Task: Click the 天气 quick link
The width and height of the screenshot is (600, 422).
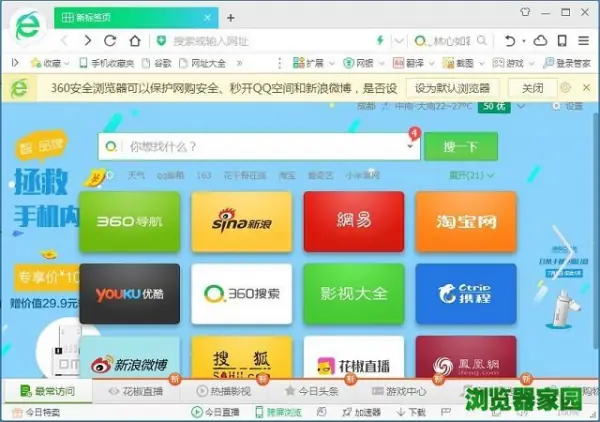Action: click(x=136, y=175)
